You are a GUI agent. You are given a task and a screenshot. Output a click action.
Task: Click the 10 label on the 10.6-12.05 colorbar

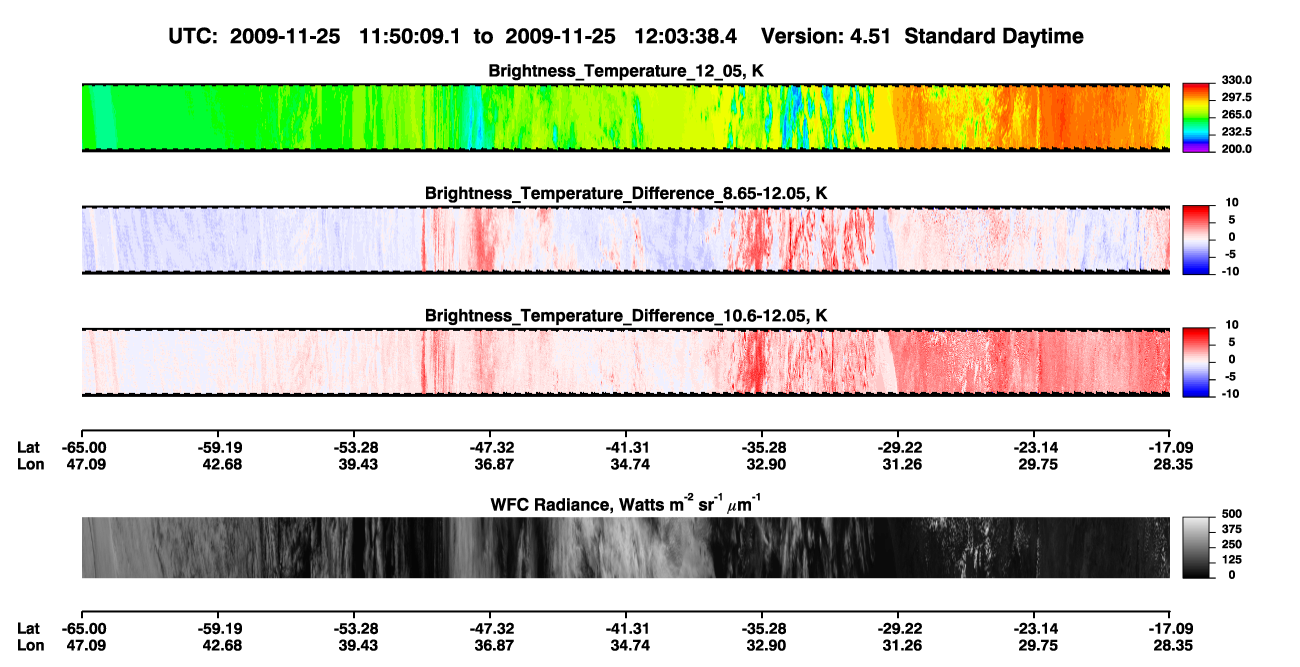(1233, 324)
